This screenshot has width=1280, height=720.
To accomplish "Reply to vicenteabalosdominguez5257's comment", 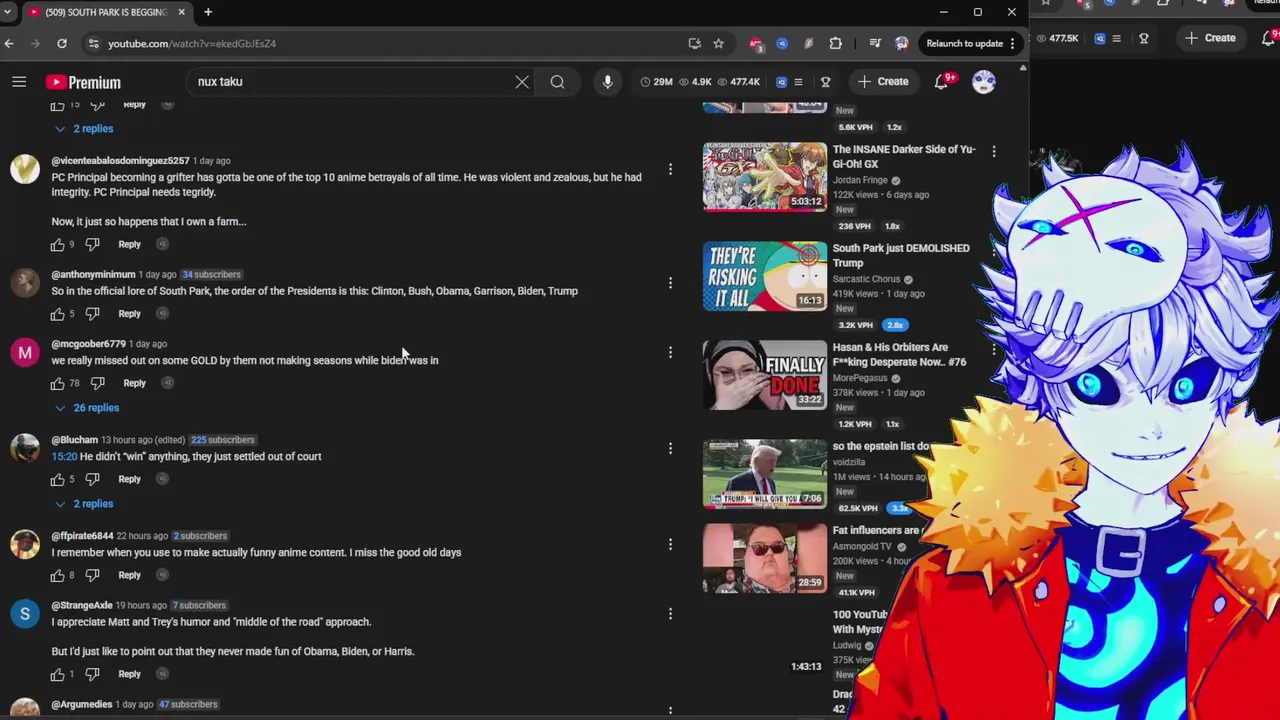I will click(129, 244).
